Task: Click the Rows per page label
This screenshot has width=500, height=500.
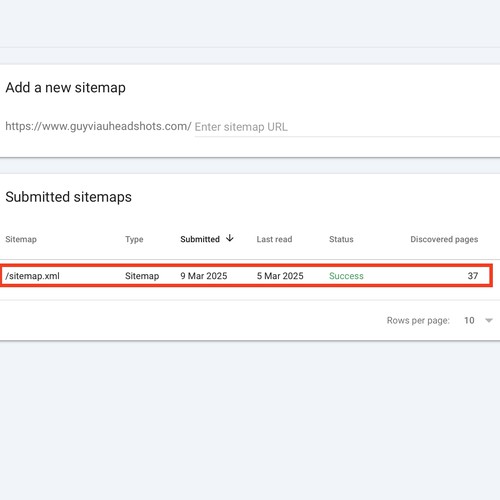Action: (418, 321)
